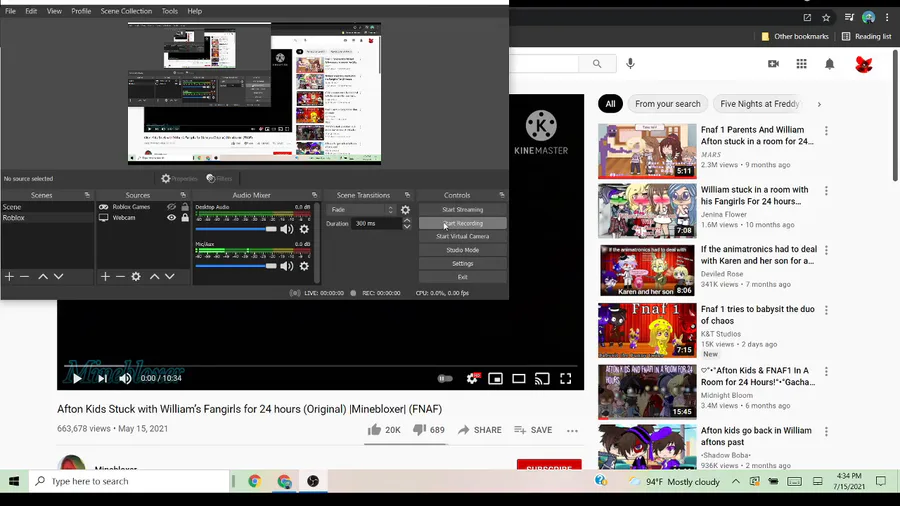
Task: Increase transition duration with up arrow
Action: tap(407, 221)
